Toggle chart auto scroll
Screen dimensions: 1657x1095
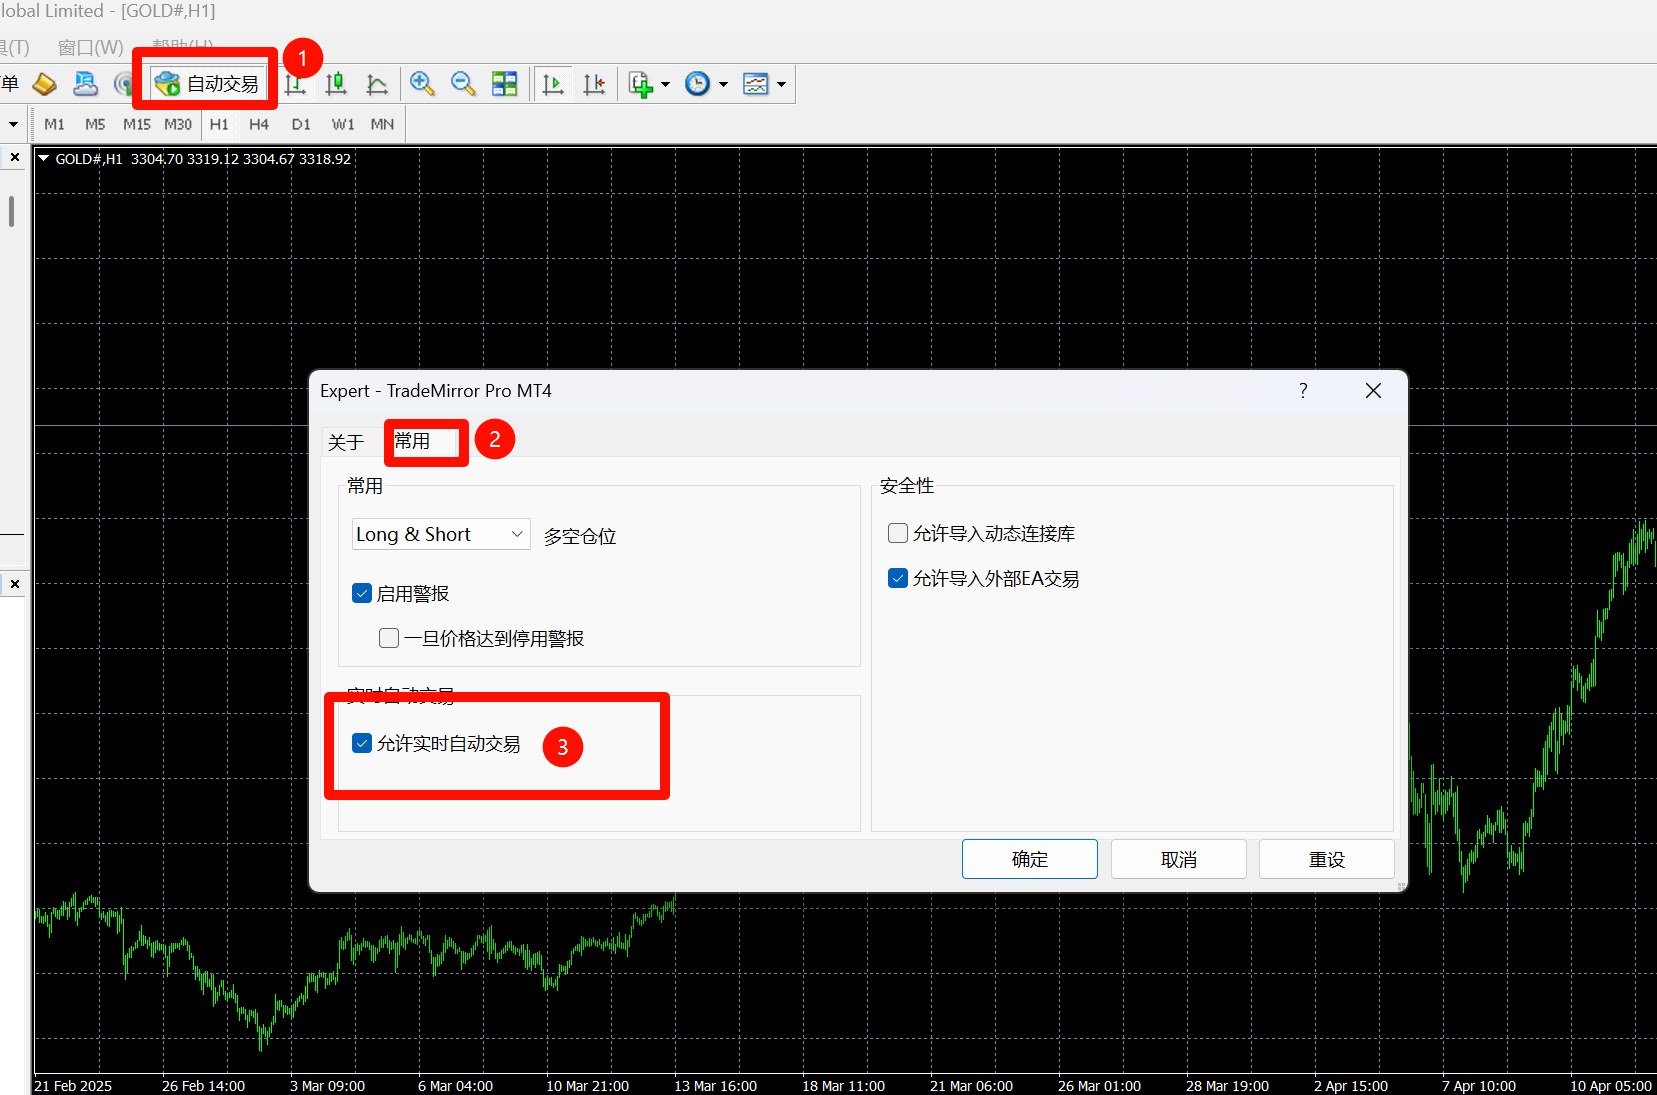[553, 84]
